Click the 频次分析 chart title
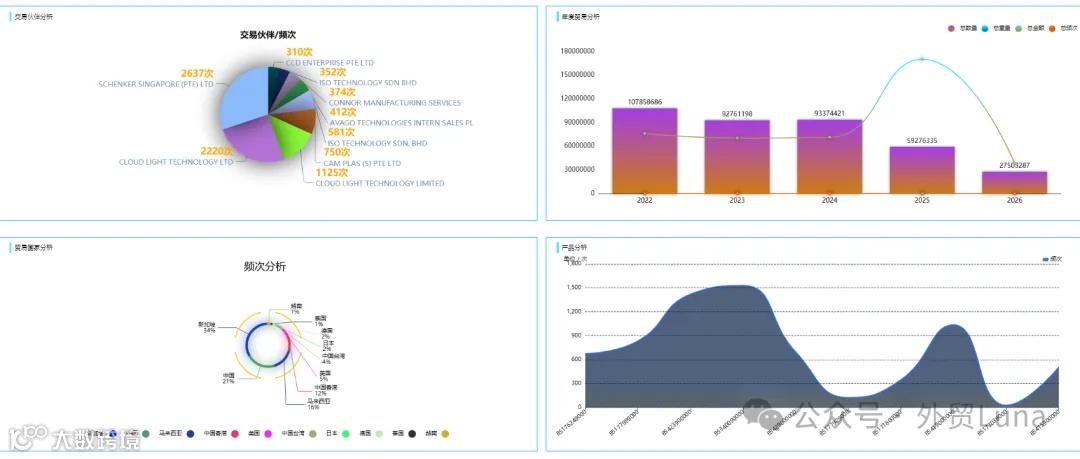Image resolution: width=1080 pixels, height=459 pixels. [x=264, y=267]
